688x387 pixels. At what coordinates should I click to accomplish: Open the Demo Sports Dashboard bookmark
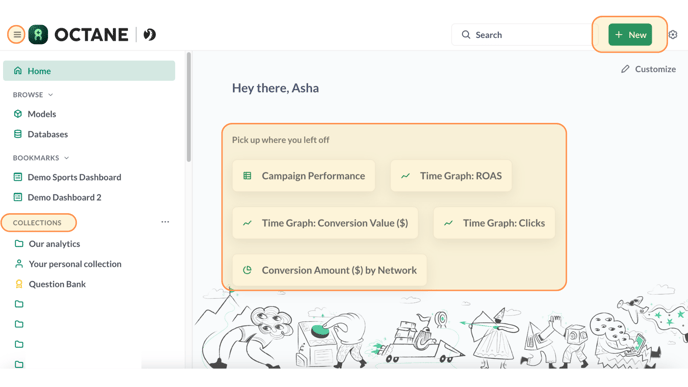[89, 177]
